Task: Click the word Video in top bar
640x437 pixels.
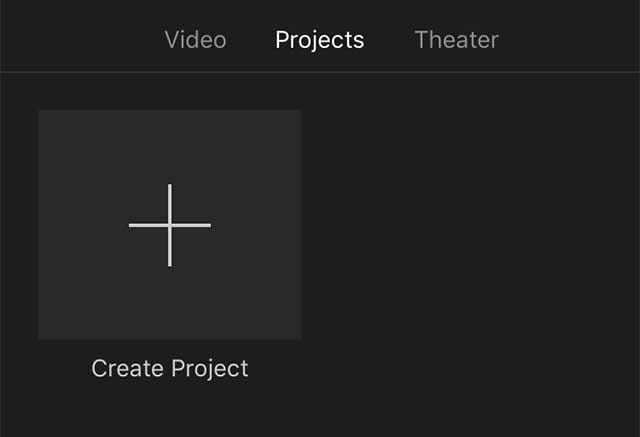Action: [195, 40]
